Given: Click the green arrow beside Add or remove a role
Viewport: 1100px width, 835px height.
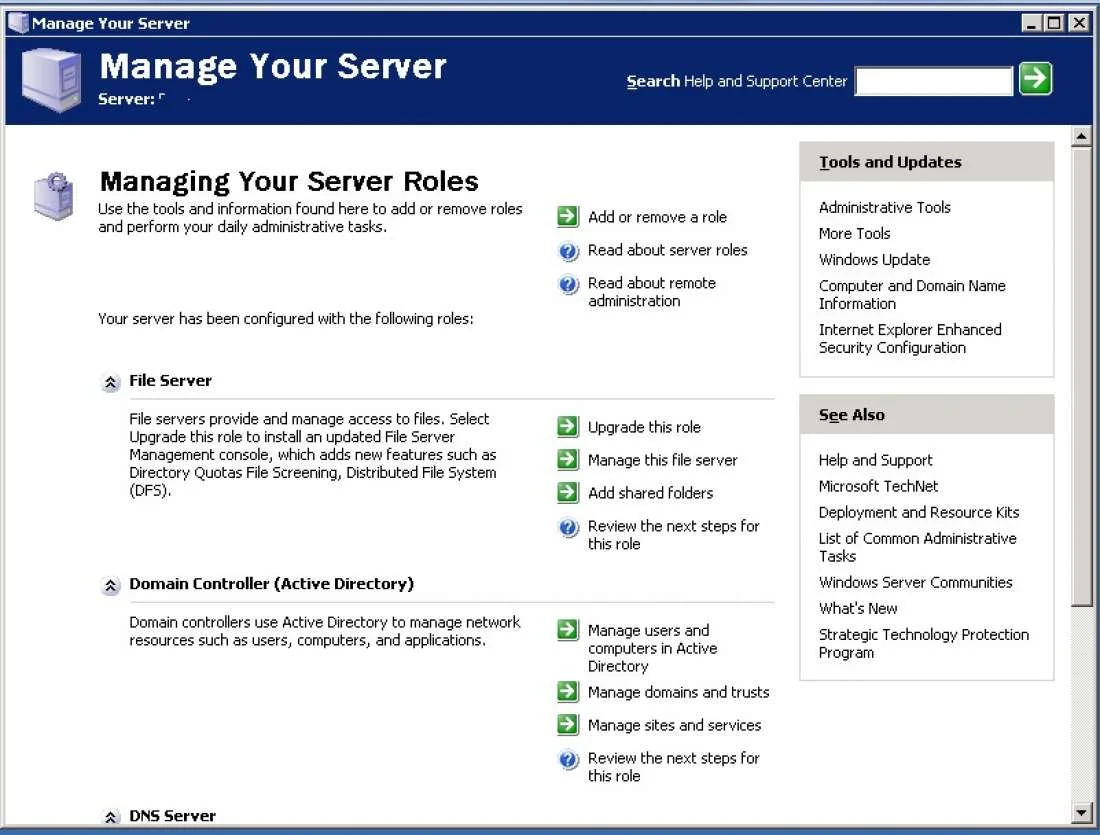Looking at the screenshot, I should click(x=568, y=217).
